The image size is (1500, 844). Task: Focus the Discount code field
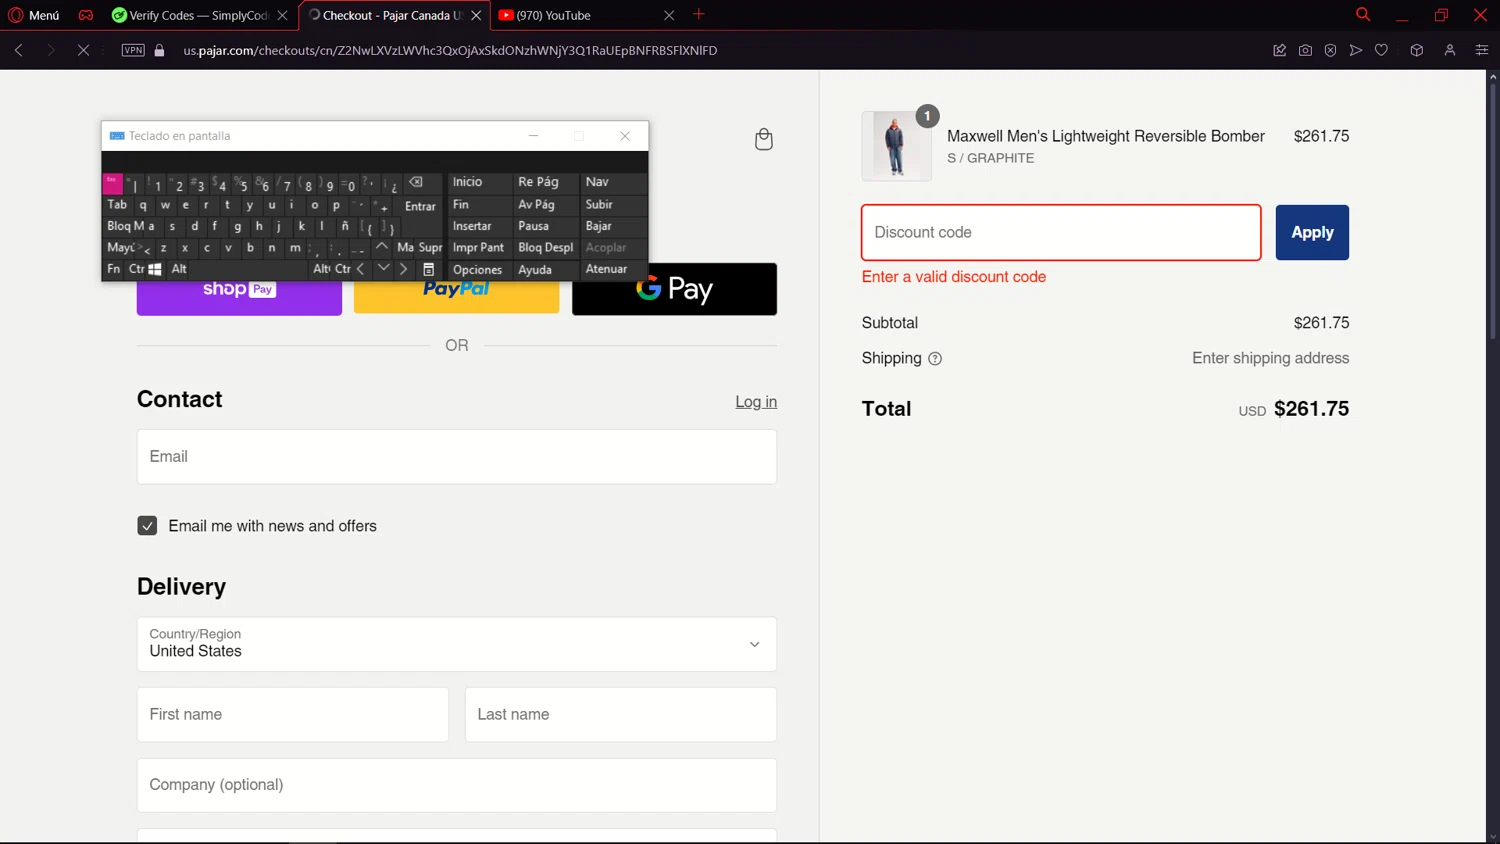tap(1061, 232)
